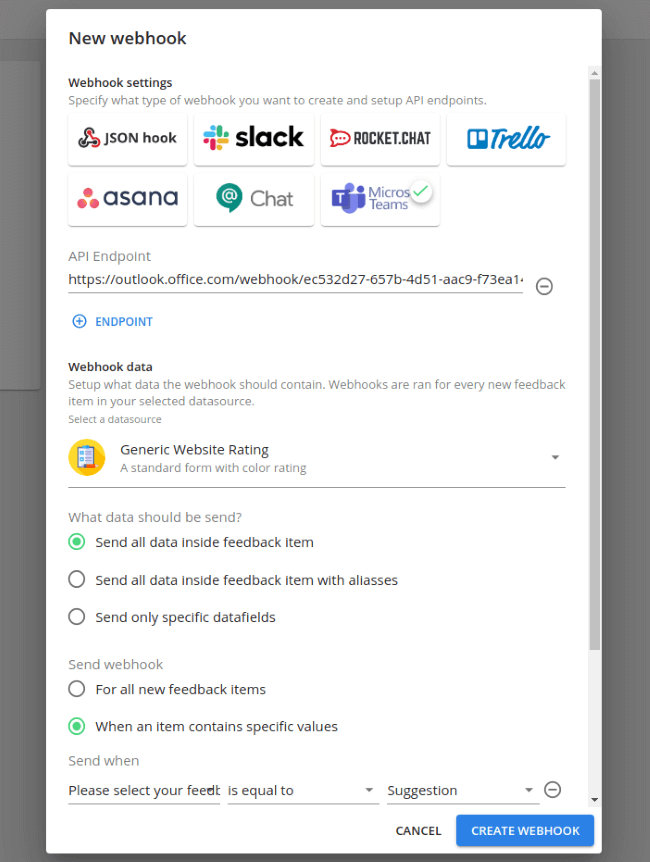Click the CREATE WEBHOOK button

click(x=524, y=830)
